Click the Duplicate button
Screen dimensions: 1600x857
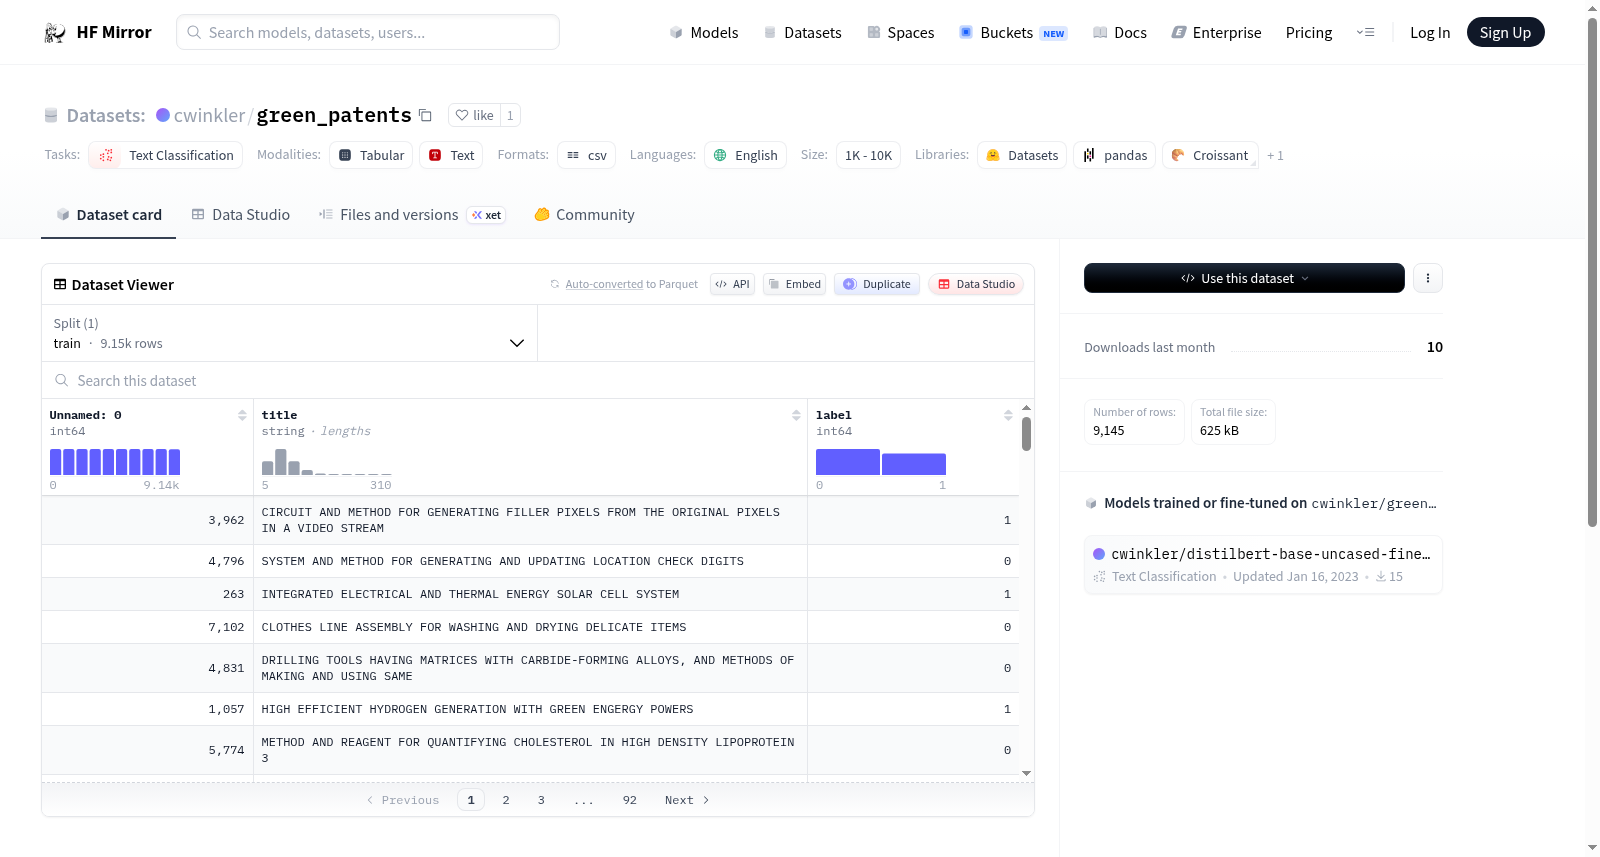coord(877,284)
